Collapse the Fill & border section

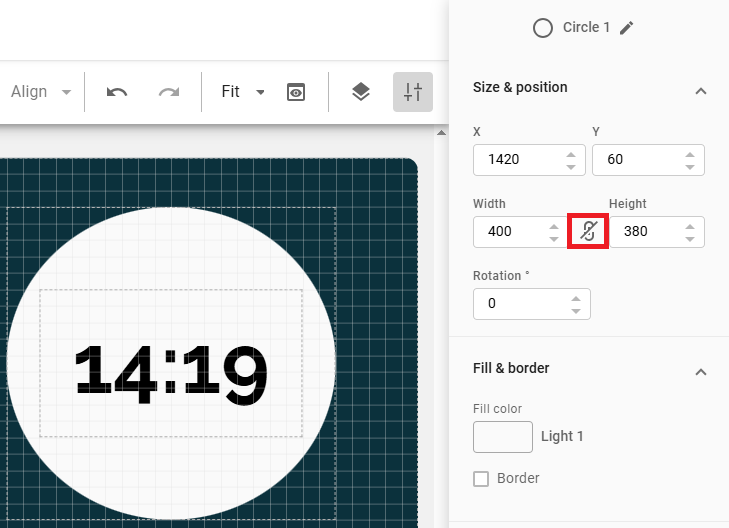point(701,372)
